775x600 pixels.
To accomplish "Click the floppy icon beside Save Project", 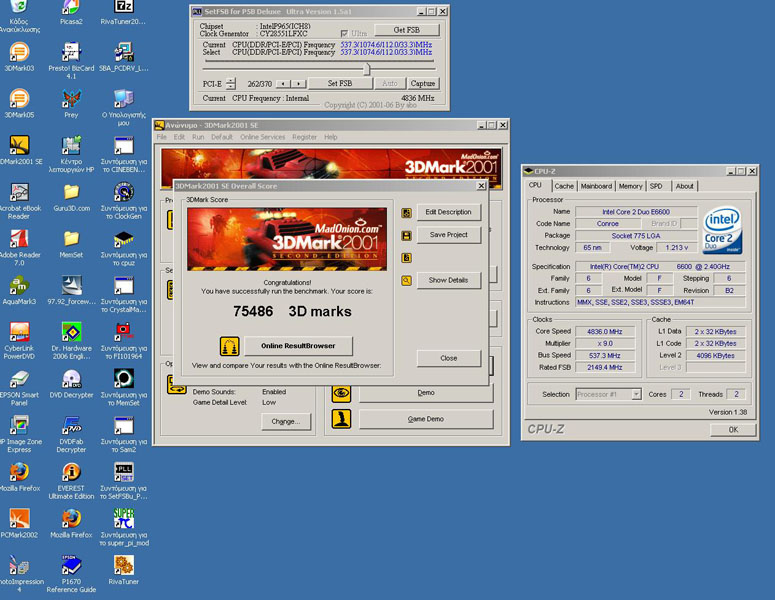I will (x=406, y=235).
